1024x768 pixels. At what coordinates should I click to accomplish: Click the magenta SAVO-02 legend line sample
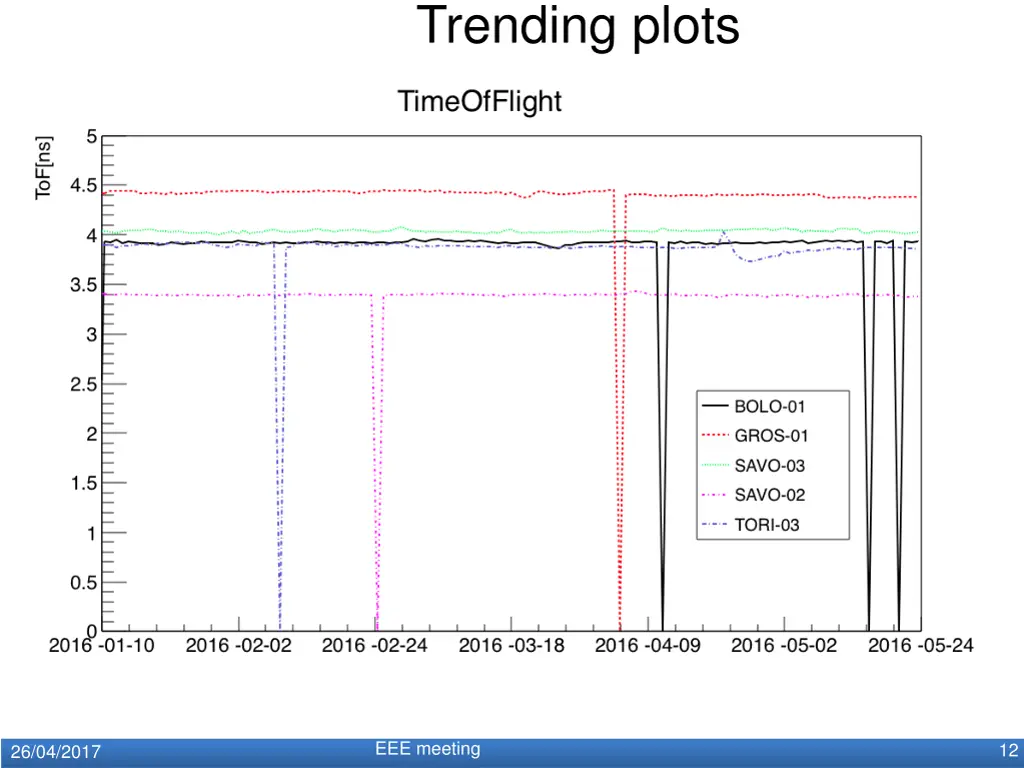click(714, 495)
